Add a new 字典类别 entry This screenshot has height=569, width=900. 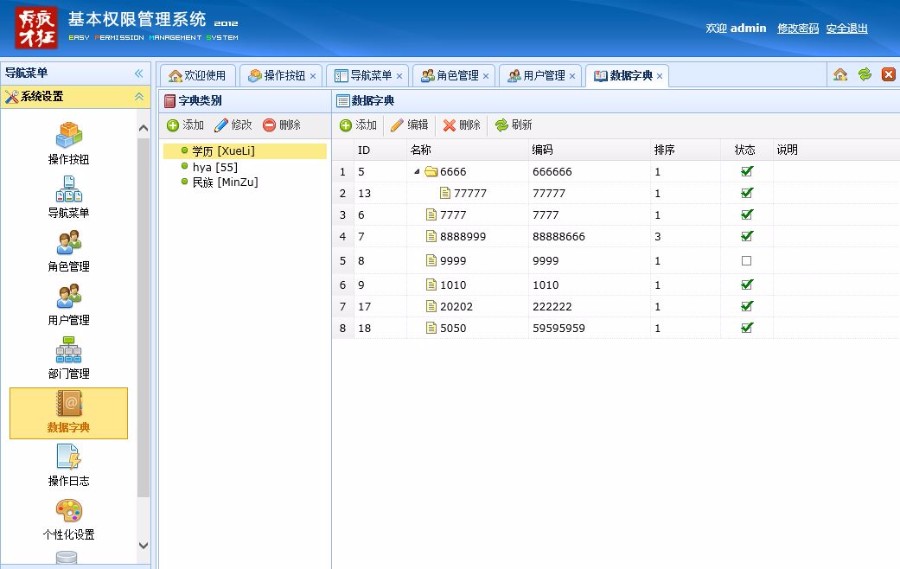coord(185,125)
